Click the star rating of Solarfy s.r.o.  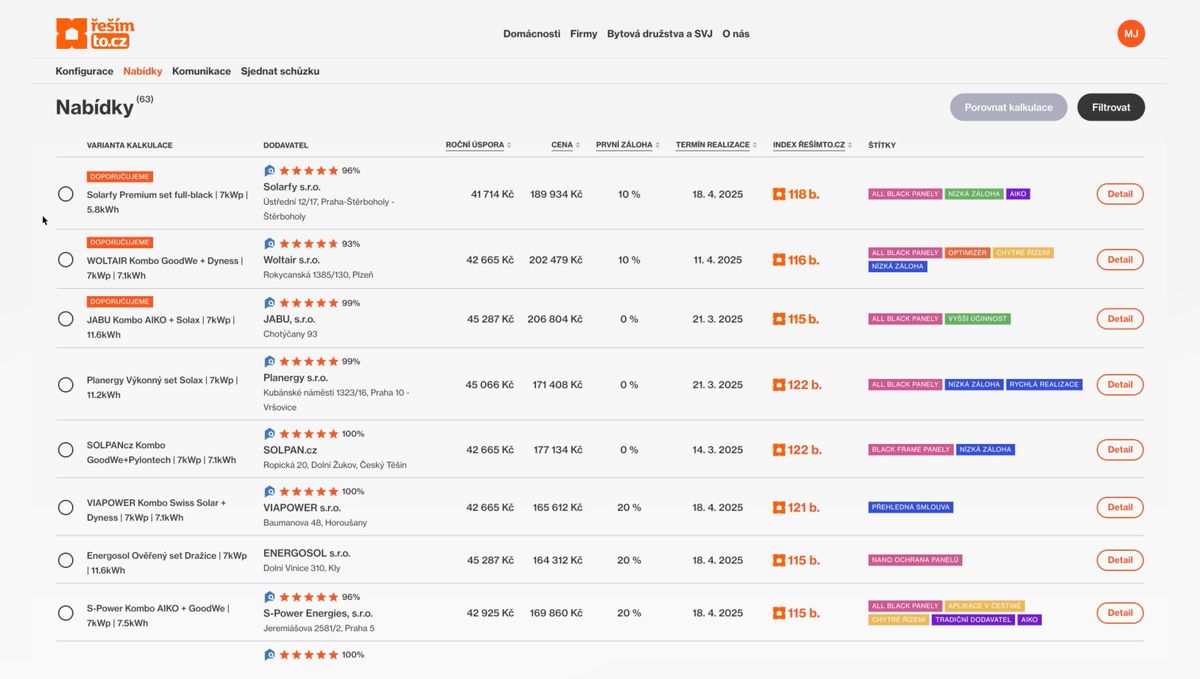308,170
